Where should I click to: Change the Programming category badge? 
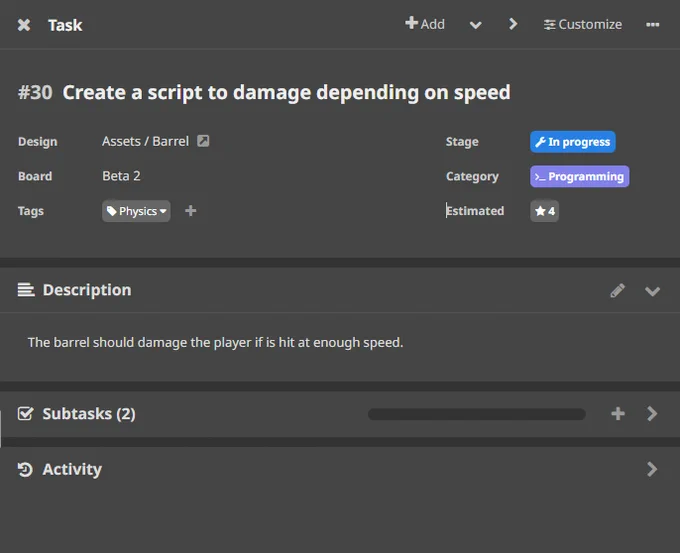579,177
